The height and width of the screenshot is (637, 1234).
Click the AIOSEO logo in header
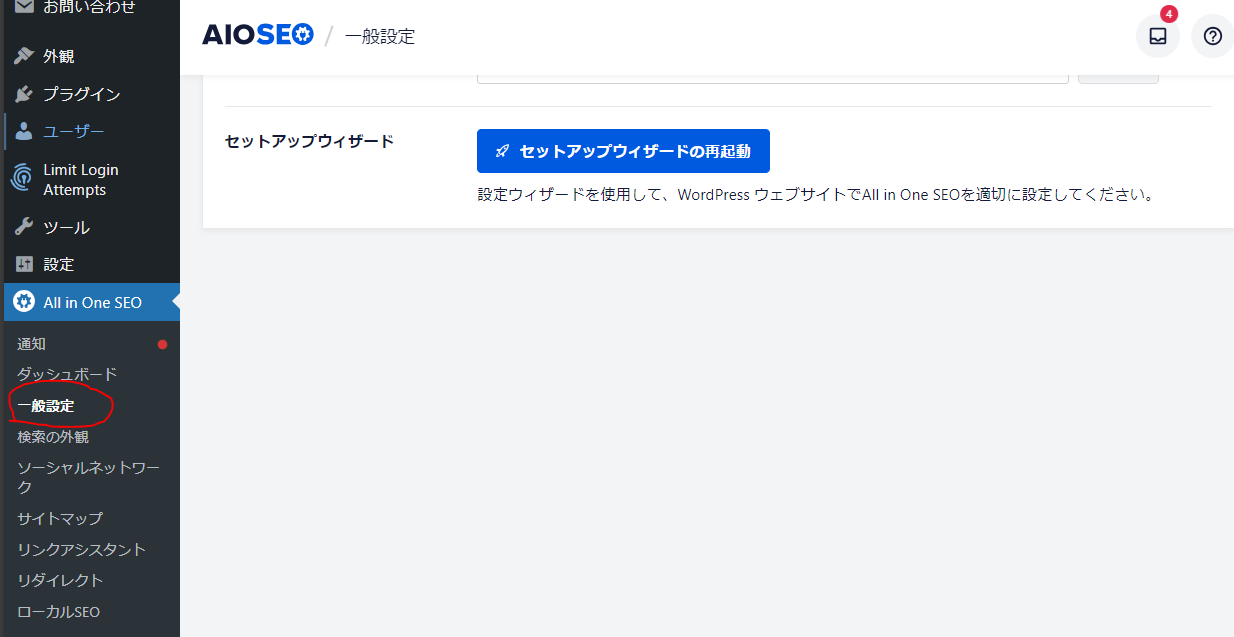pos(258,35)
